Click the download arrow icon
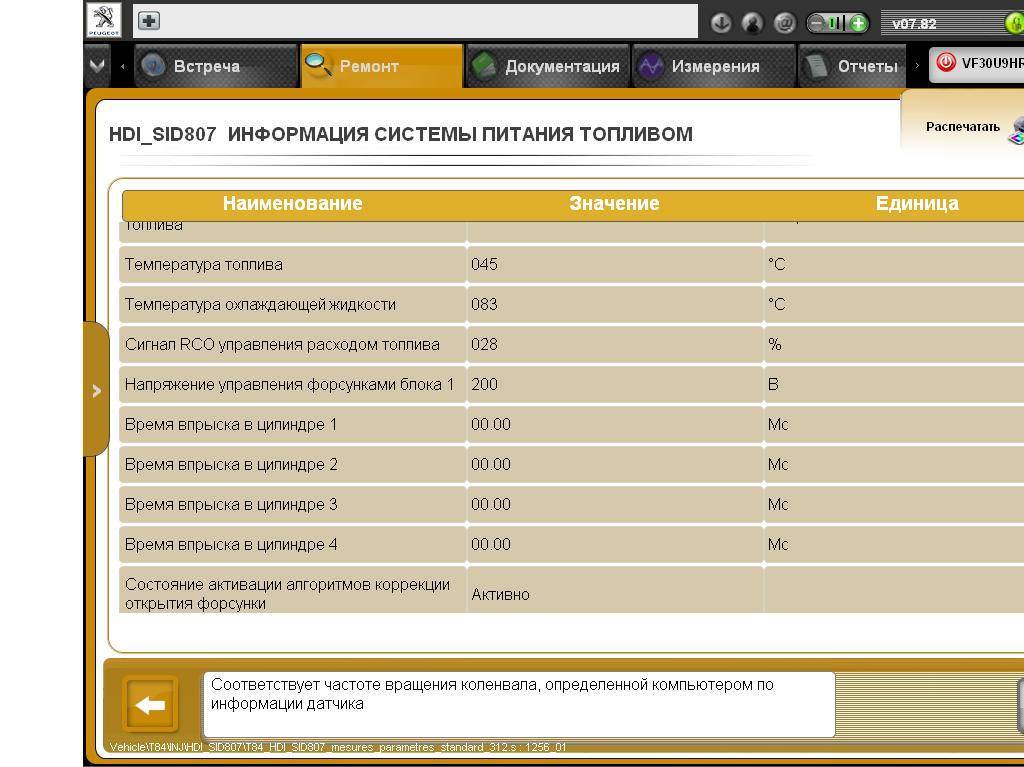This screenshot has width=1024, height=767. 721,23
